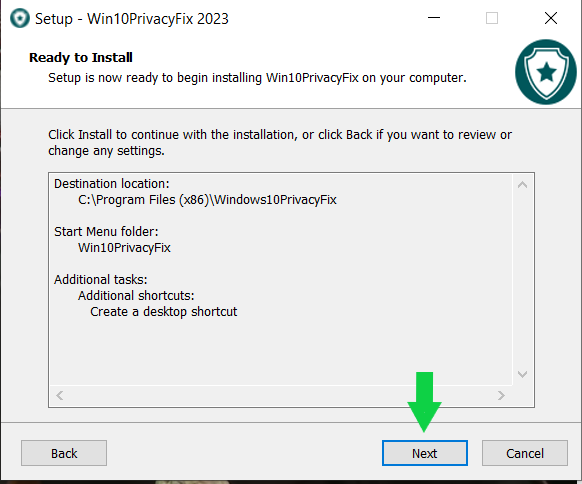This screenshot has width=582, height=484.
Task: Click the 'Ready to Install' heading
Action: tap(81, 58)
